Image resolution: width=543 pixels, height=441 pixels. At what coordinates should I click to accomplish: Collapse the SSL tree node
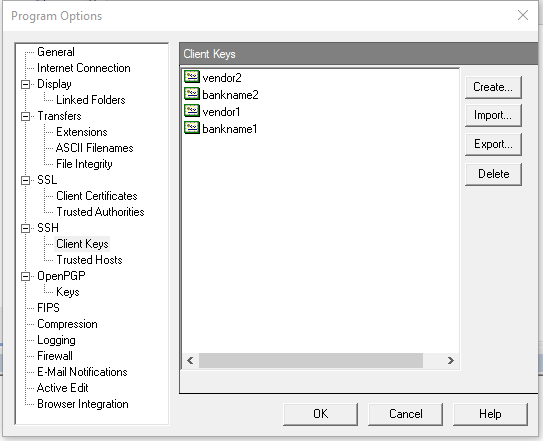[25, 180]
